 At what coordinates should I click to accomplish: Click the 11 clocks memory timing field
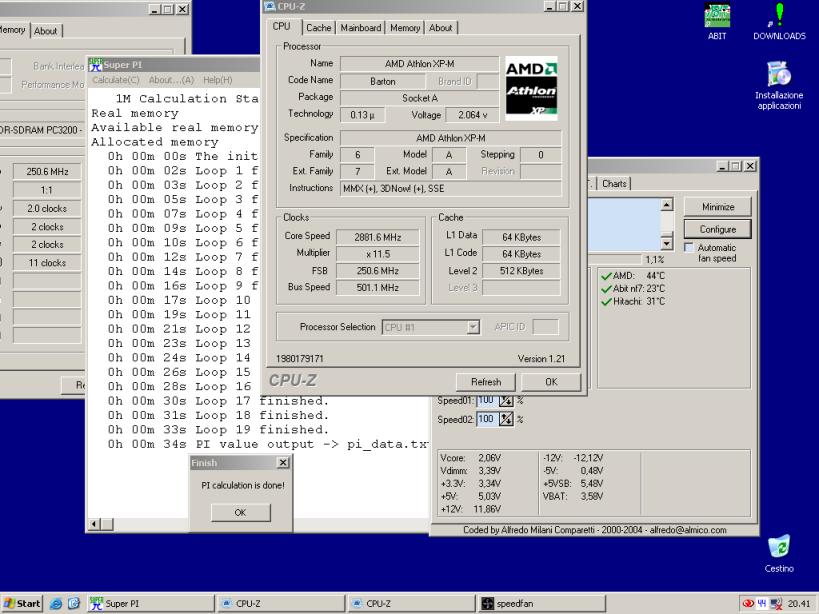pyautogui.click(x=47, y=263)
